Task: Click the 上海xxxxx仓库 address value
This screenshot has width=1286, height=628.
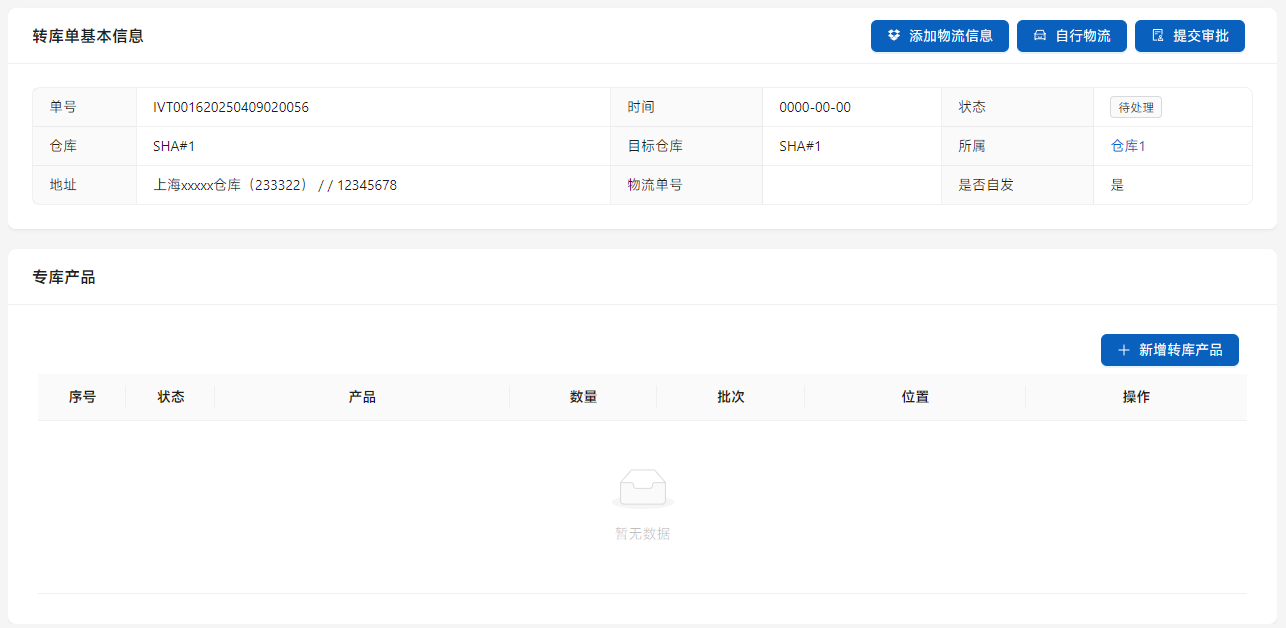Action: click(275, 185)
